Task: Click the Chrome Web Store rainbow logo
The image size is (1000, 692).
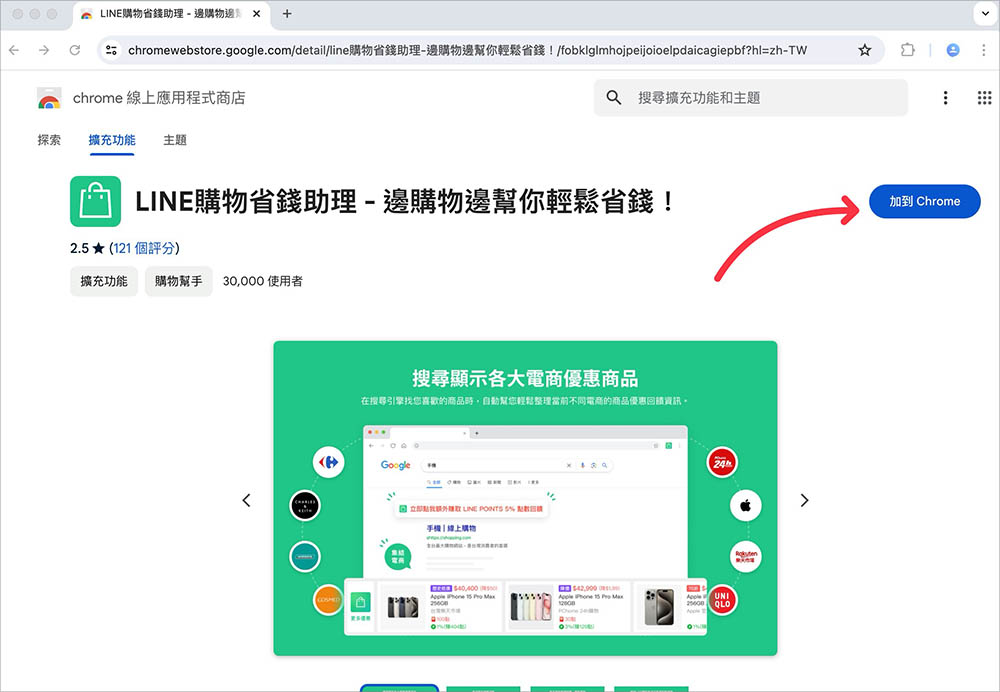Action: click(49, 98)
